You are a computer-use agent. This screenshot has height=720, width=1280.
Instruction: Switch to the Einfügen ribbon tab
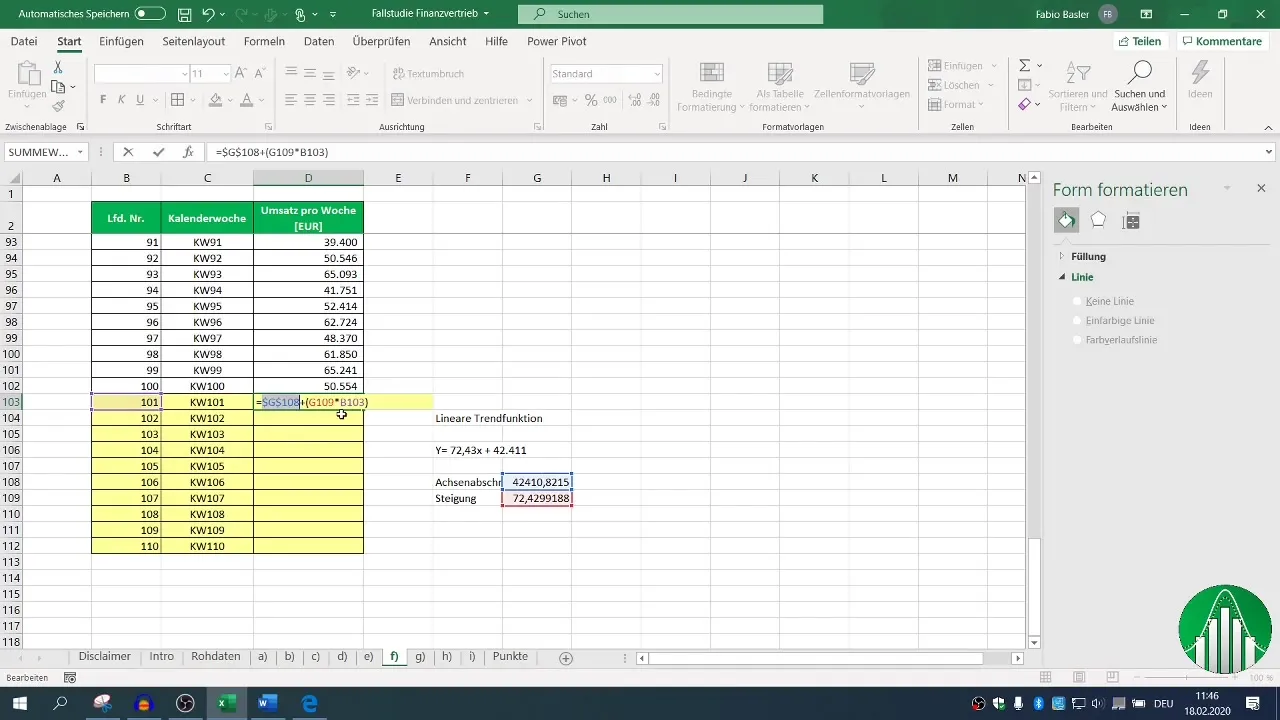121,41
